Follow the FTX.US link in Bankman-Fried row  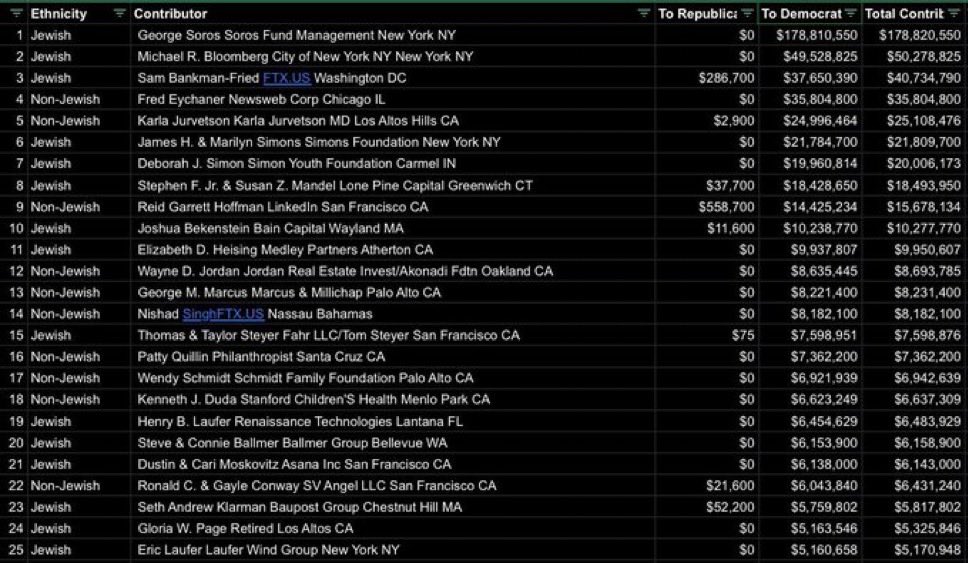(x=286, y=78)
